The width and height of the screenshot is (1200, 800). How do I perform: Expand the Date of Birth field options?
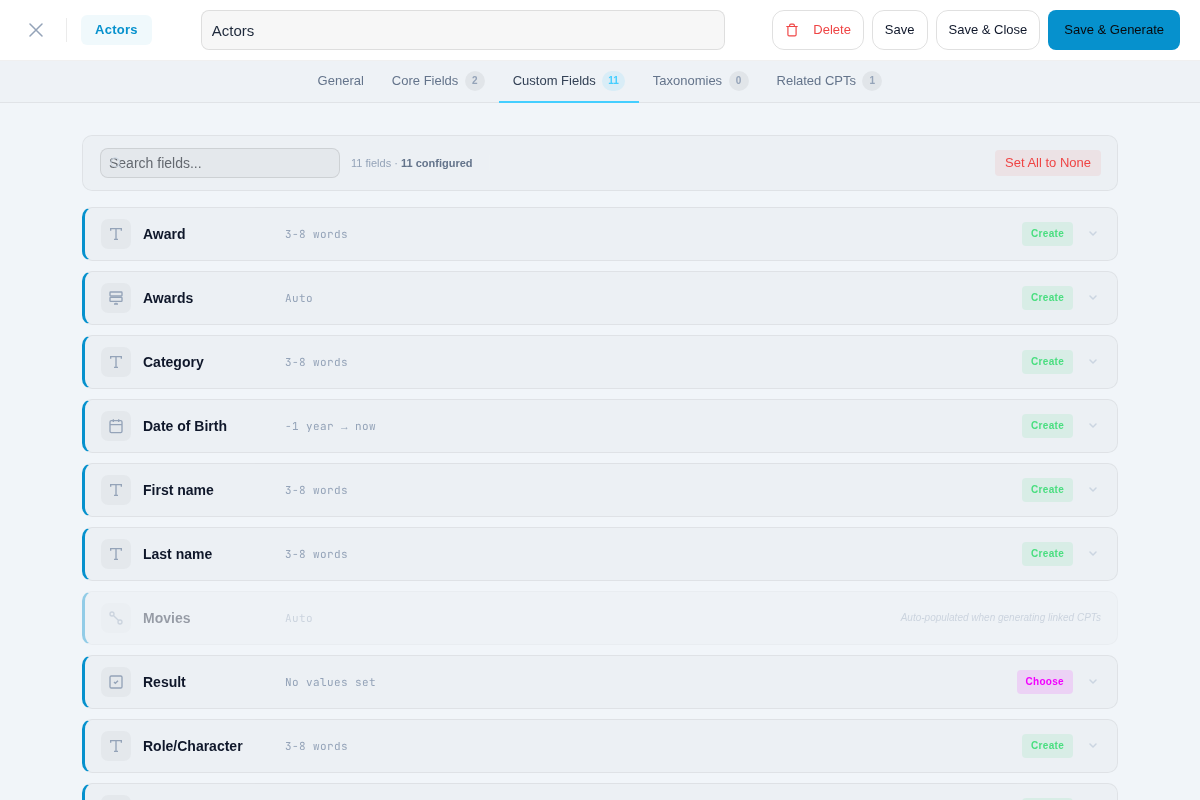coord(1093,426)
